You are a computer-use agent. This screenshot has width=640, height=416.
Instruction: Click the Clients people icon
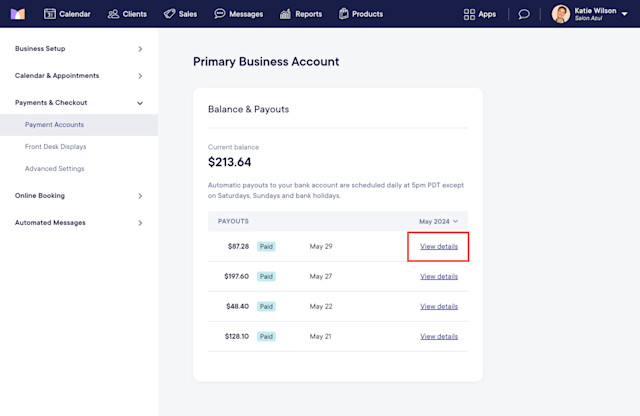pos(113,14)
